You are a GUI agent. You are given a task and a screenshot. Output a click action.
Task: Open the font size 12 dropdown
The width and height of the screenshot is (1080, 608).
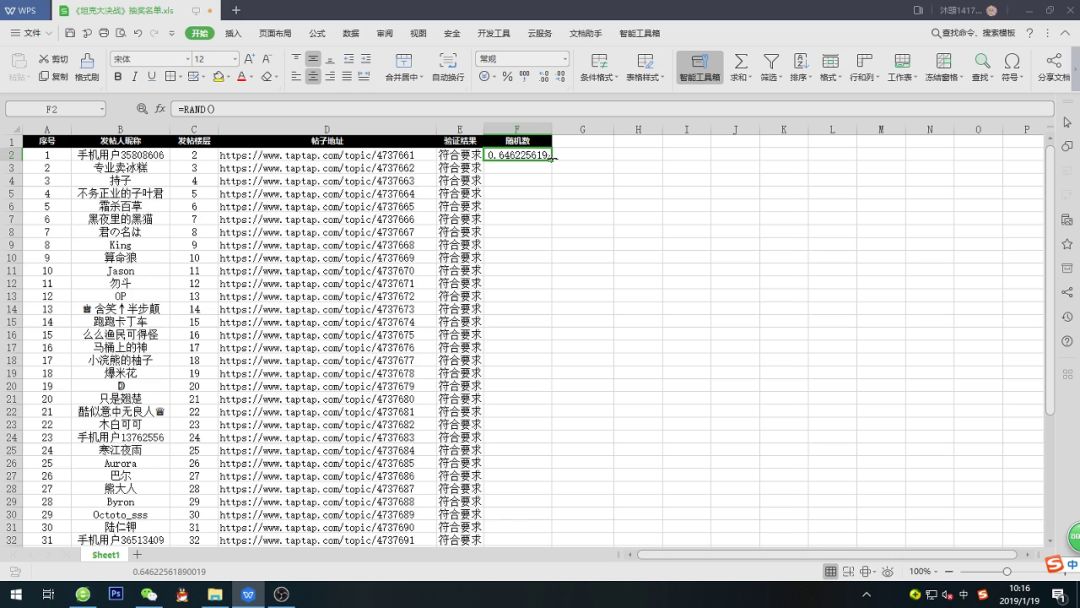pyautogui.click(x=235, y=59)
